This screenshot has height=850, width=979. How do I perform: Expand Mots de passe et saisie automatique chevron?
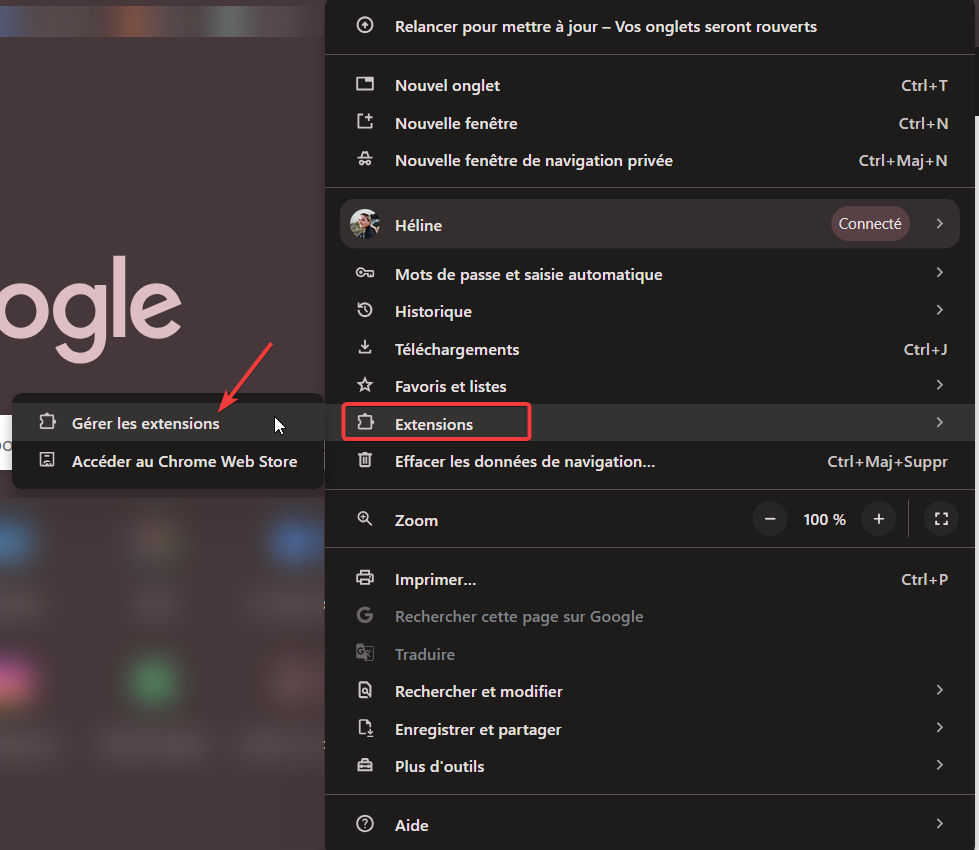pos(940,272)
